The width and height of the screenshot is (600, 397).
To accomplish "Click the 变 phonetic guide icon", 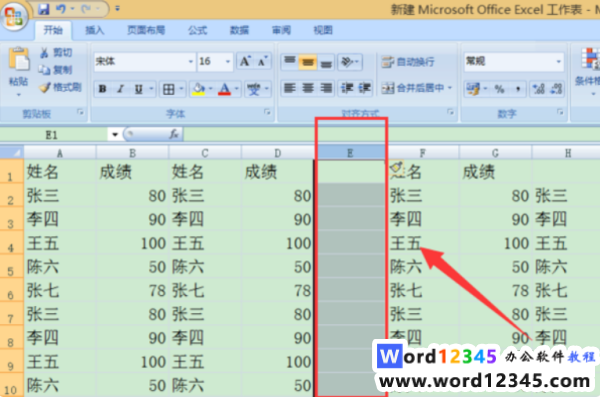I will click(253, 89).
